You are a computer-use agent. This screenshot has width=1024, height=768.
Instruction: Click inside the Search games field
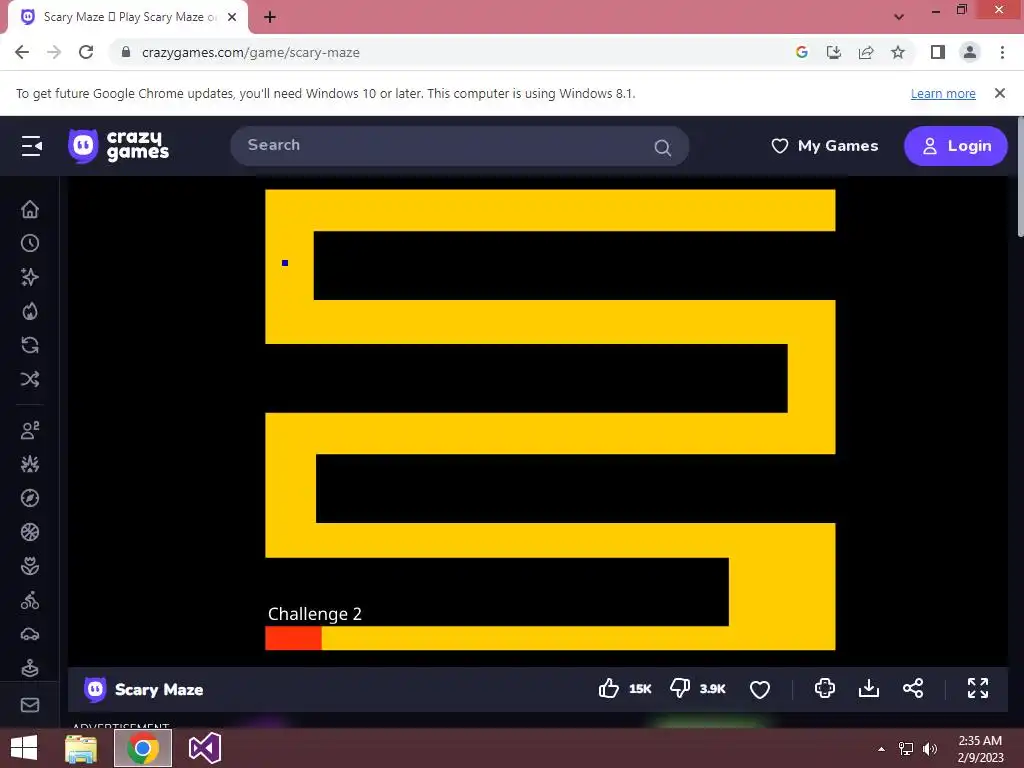pyautogui.click(x=459, y=146)
